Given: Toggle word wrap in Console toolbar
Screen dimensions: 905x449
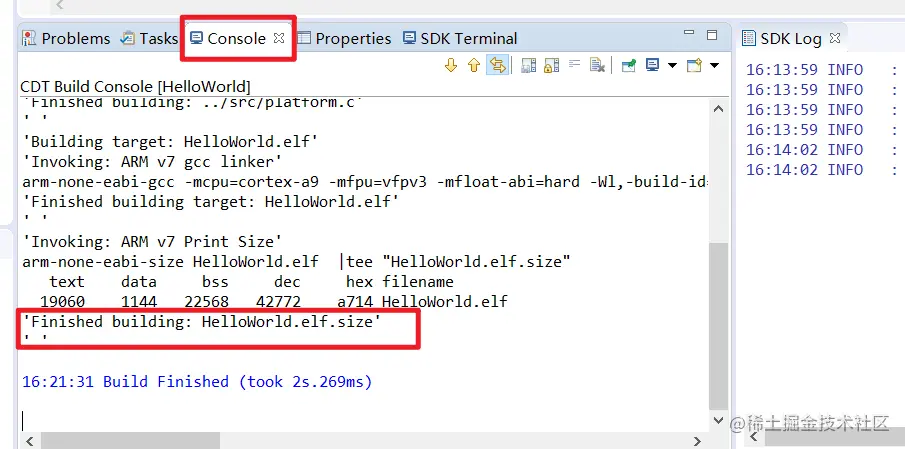Looking at the screenshot, I should [574, 63].
